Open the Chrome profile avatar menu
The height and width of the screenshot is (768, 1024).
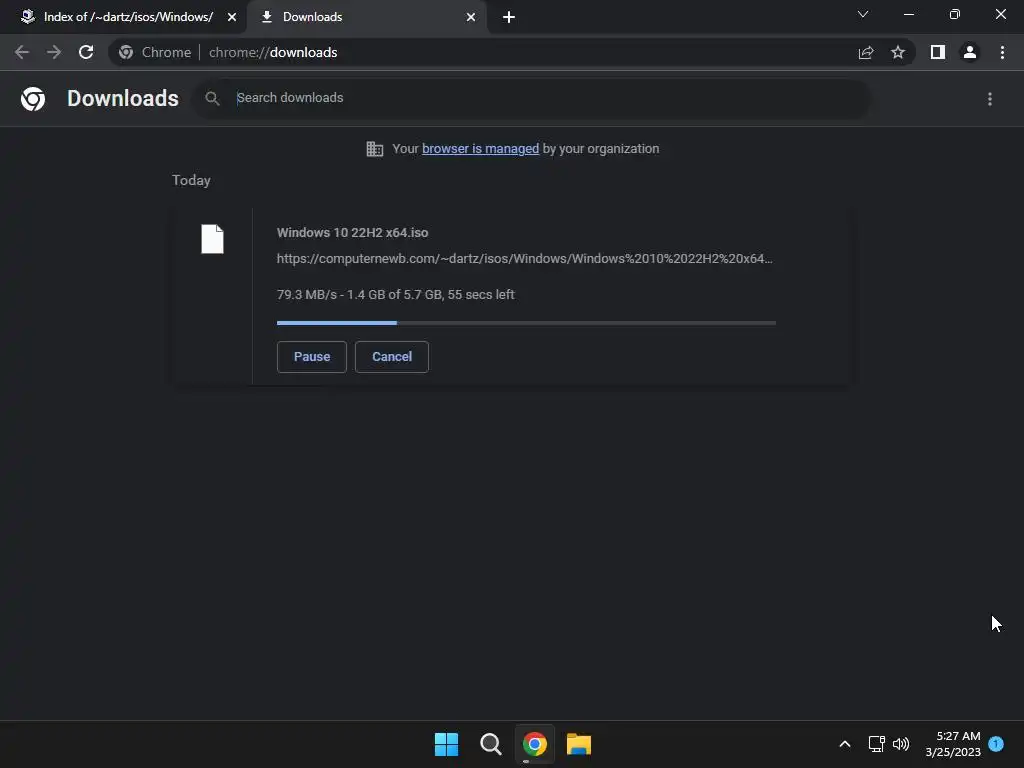click(970, 52)
